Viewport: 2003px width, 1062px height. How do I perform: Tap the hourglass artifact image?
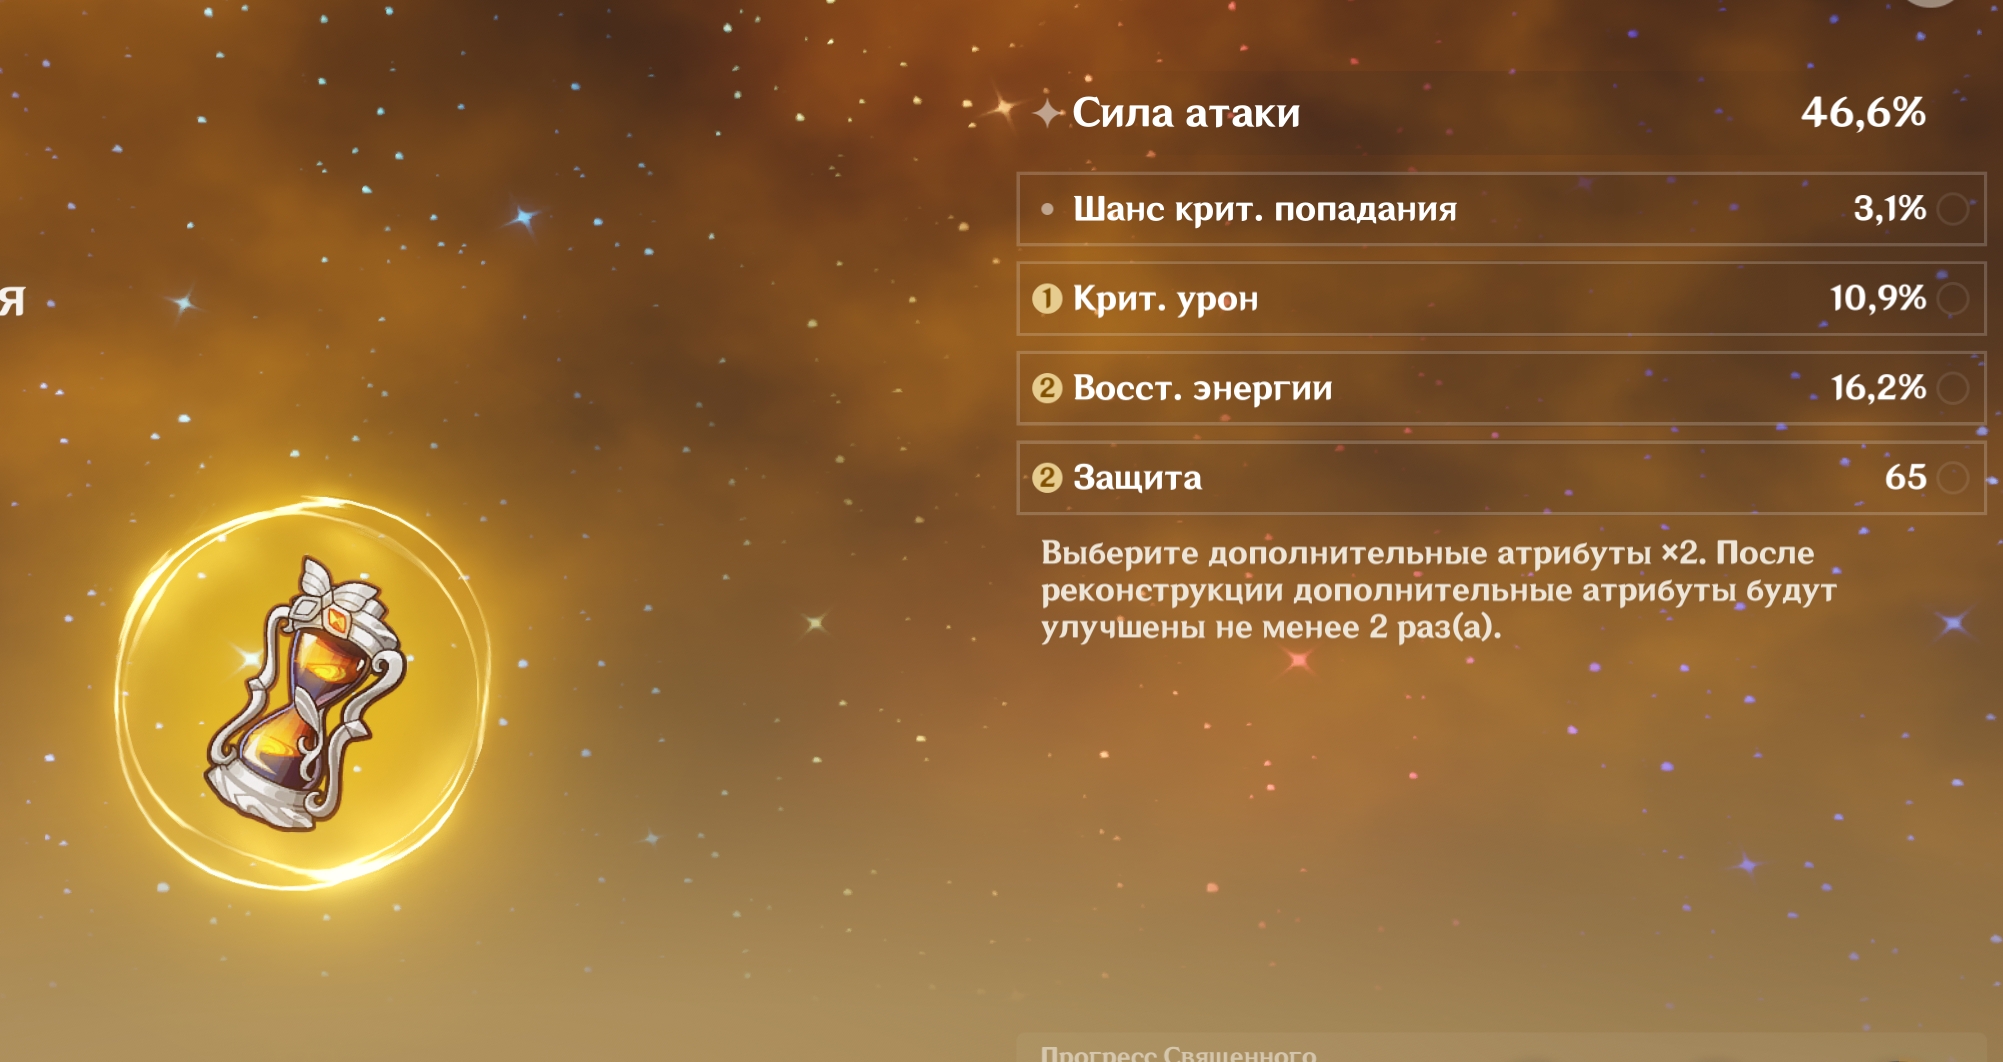[x=305, y=695]
